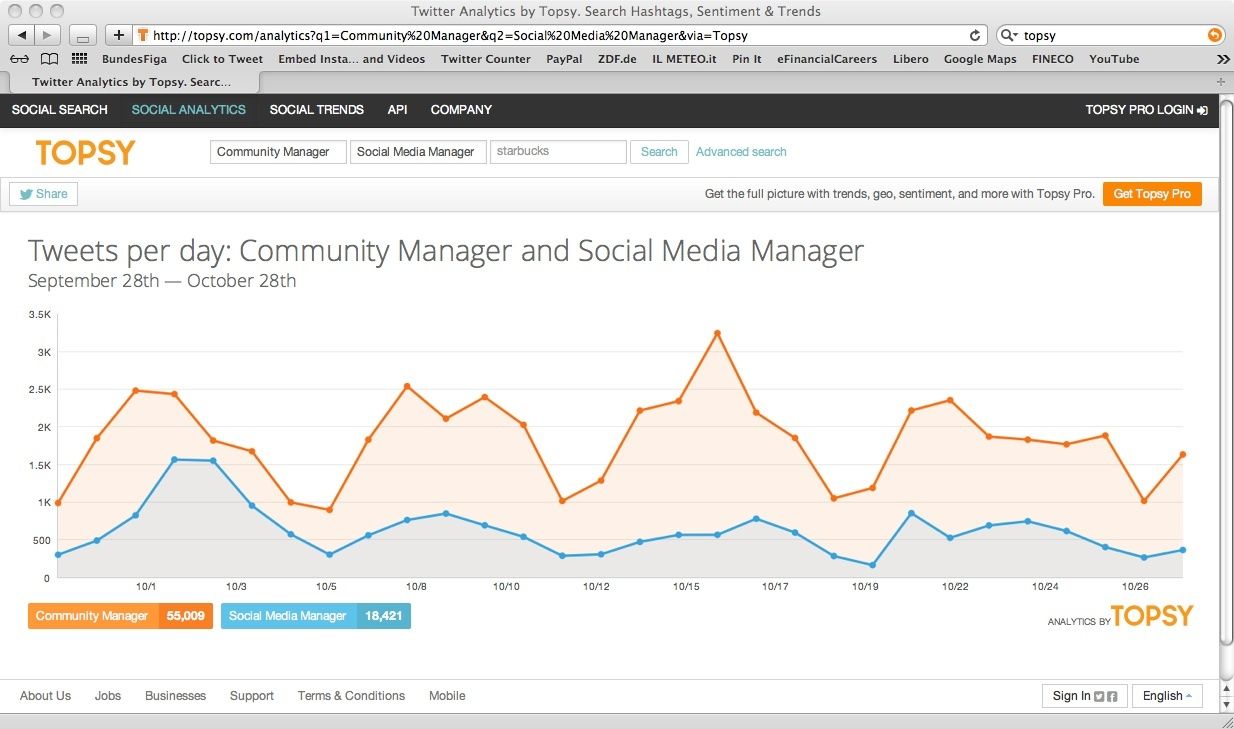Open new tab with plus icon
The height and width of the screenshot is (729, 1234).
(x=1220, y=82)
